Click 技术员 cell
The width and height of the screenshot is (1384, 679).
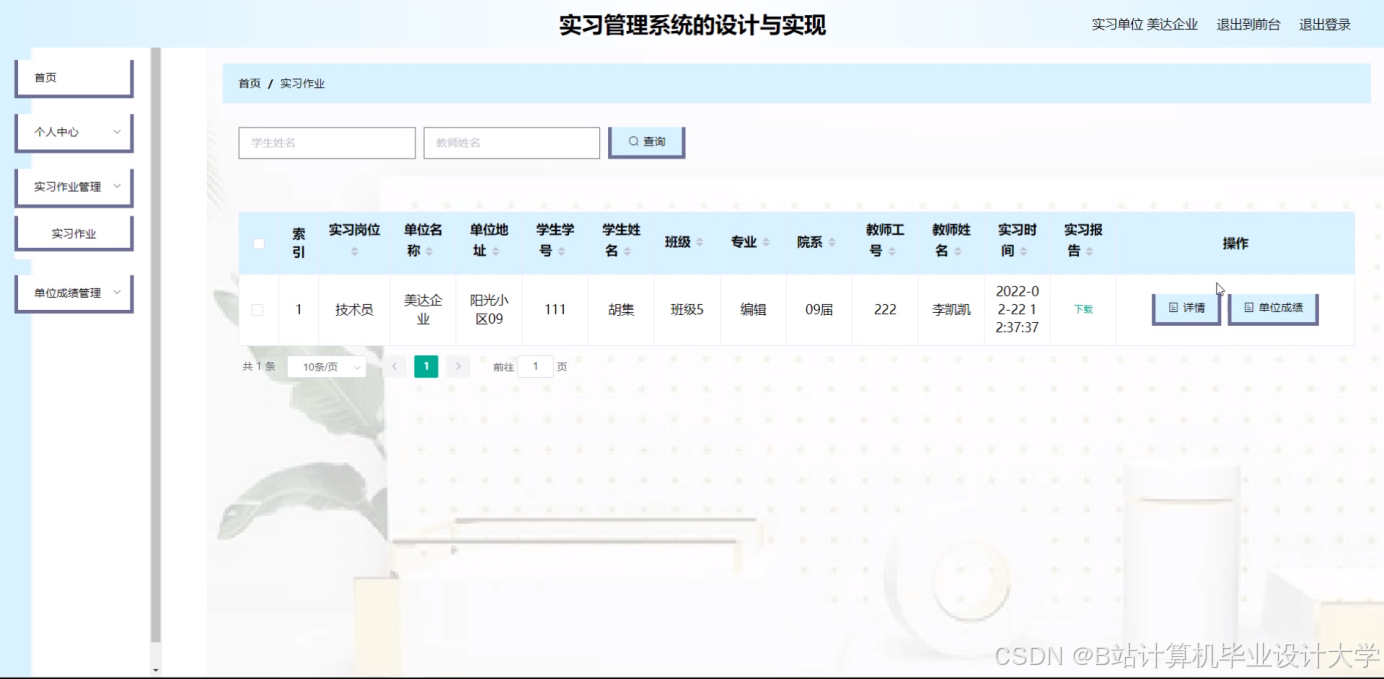354,310
